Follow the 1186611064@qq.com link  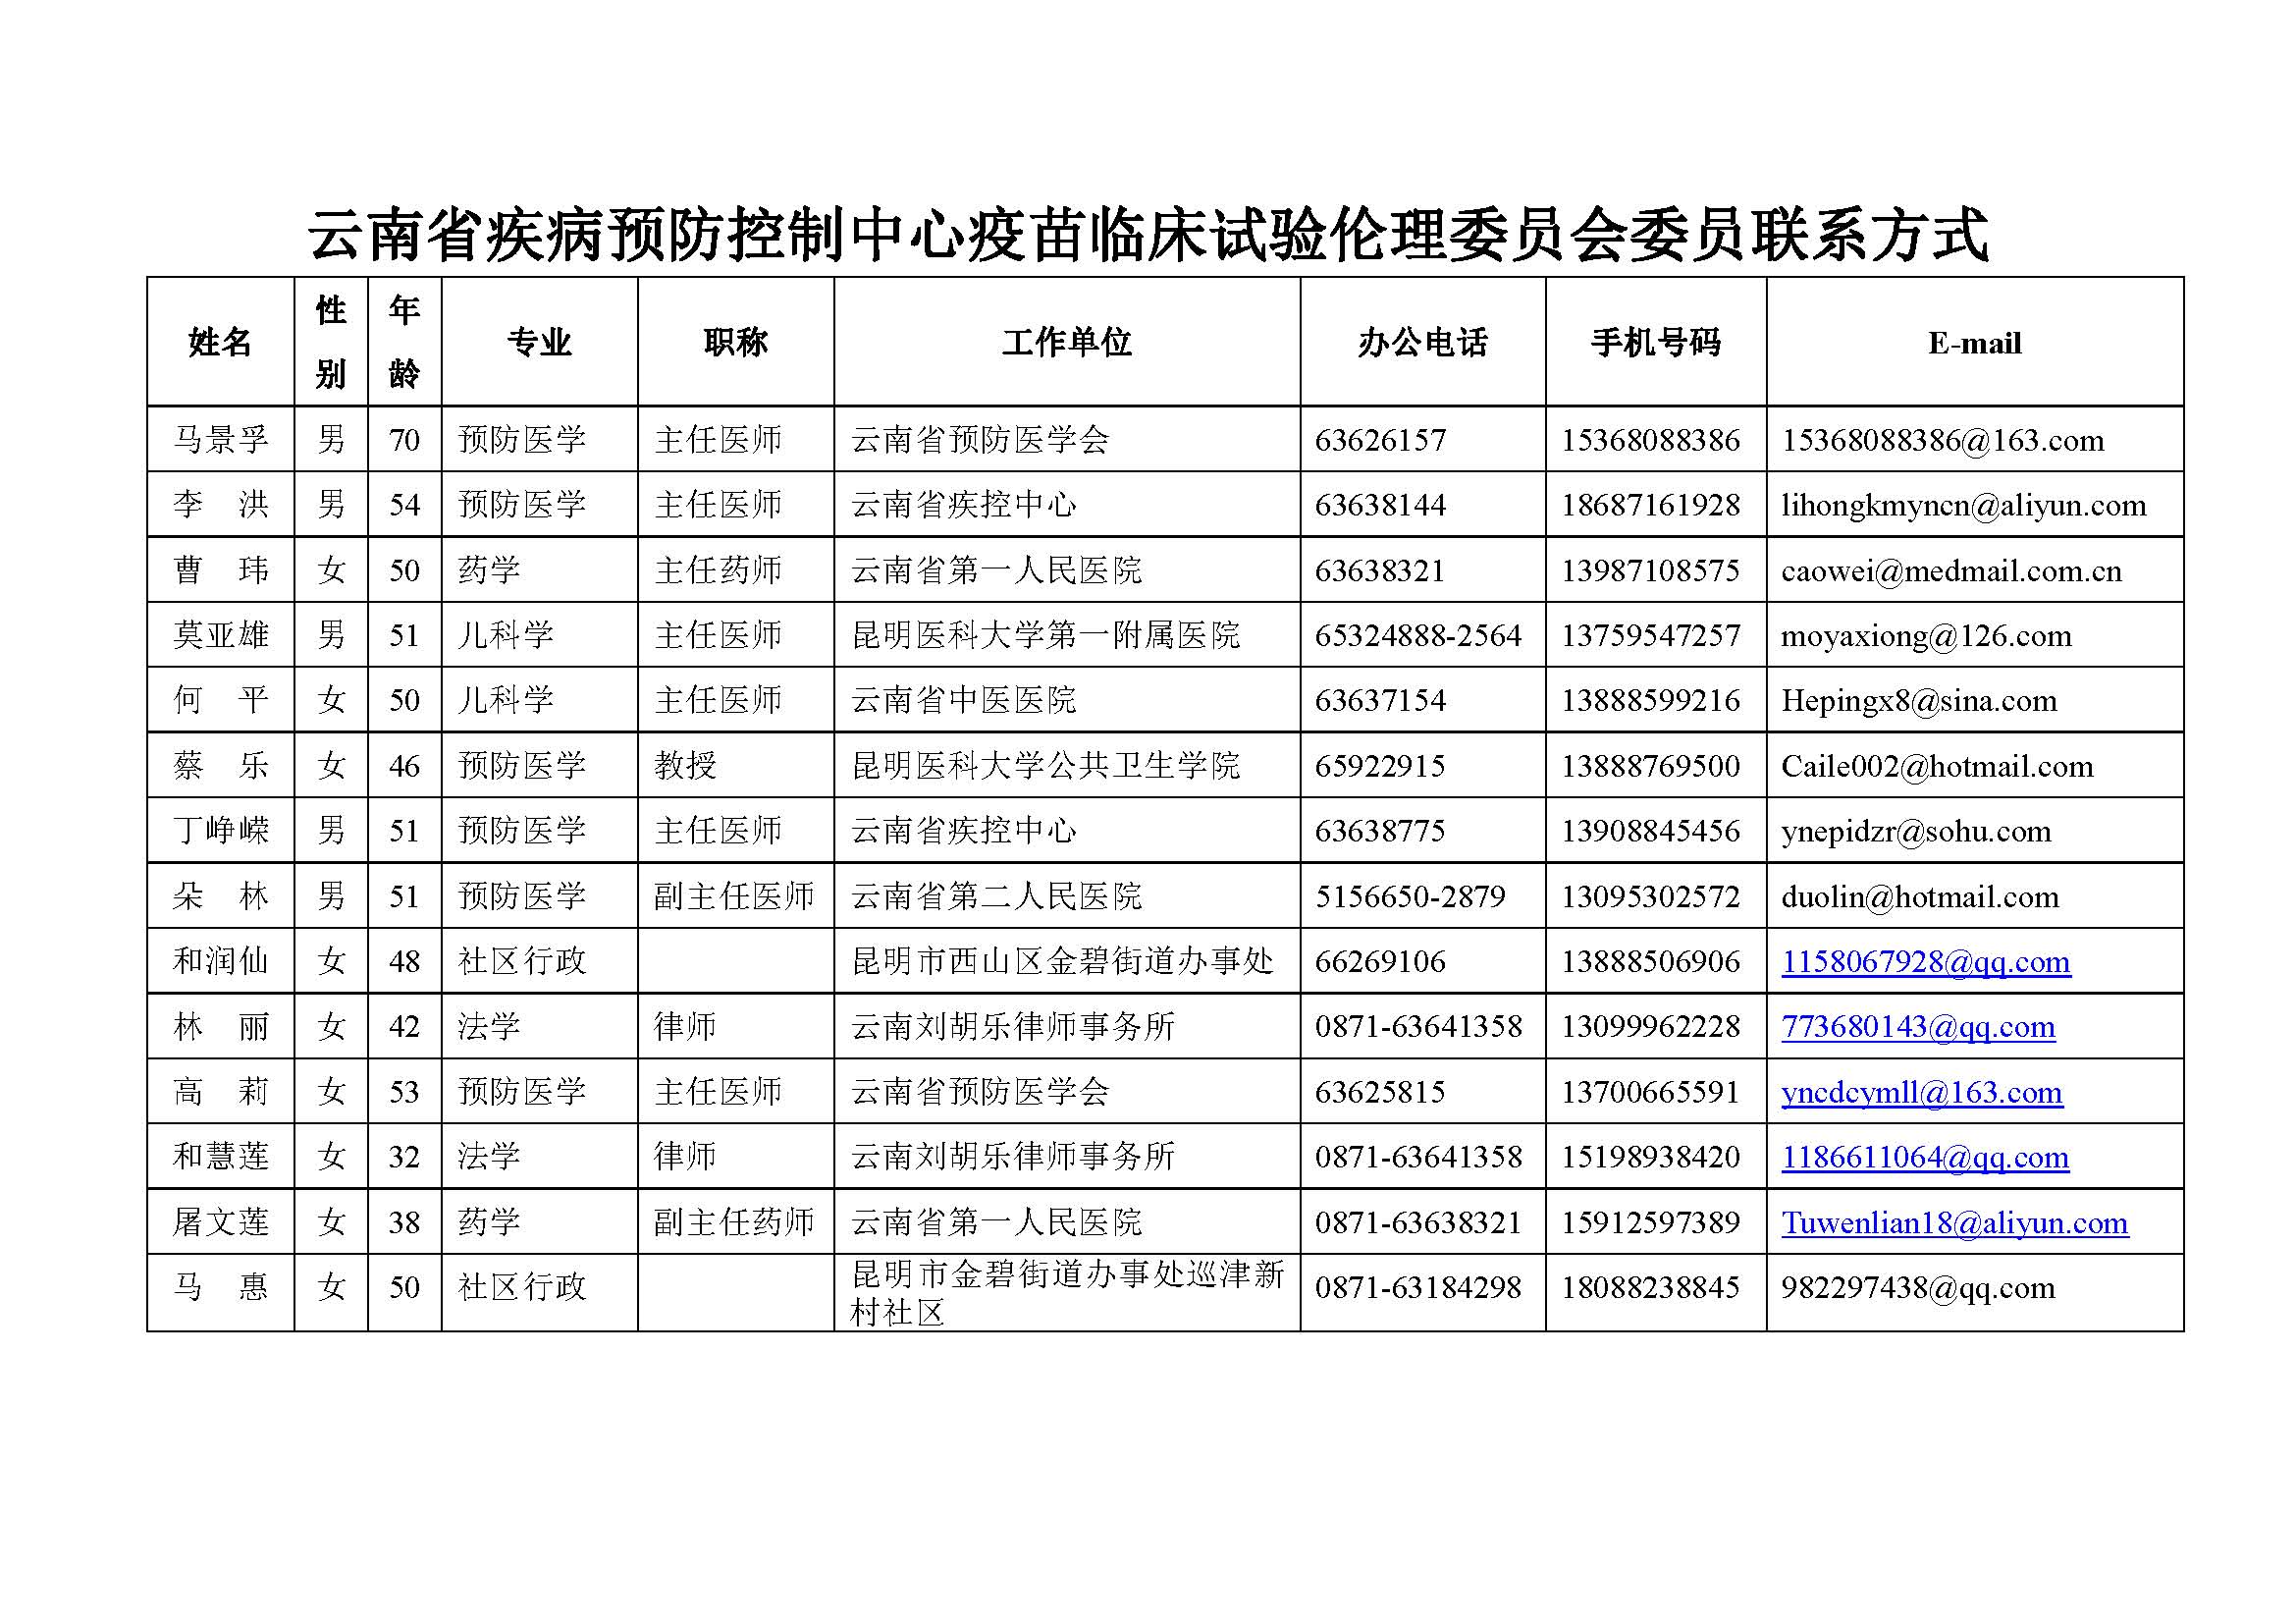(1924, 1157)
